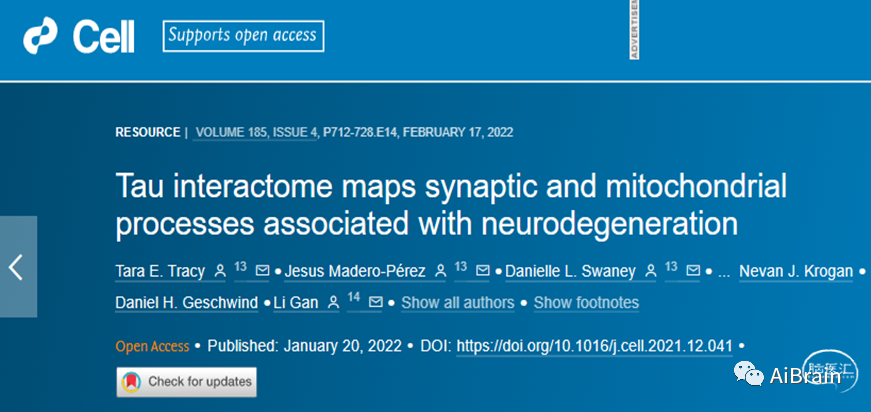Click email icon after Danielle L. Swaney
Viewport: 871px width, 412px height.
[x=694, y=271]
